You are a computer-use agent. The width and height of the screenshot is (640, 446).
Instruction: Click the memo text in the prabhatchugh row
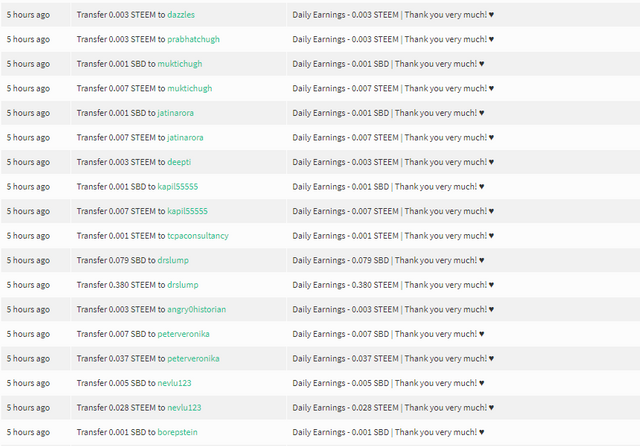393,39
